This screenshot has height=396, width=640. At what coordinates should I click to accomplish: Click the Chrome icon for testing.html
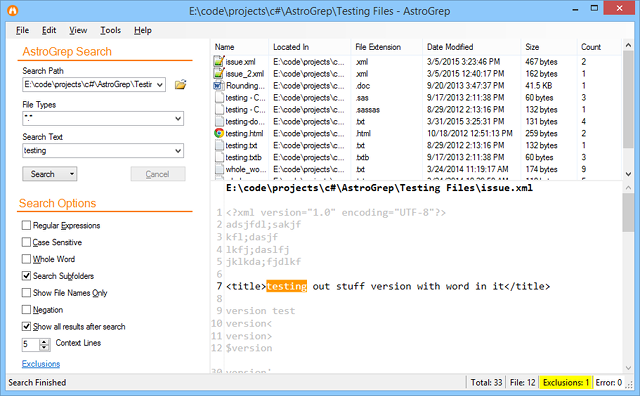click(x=219, y=133)
